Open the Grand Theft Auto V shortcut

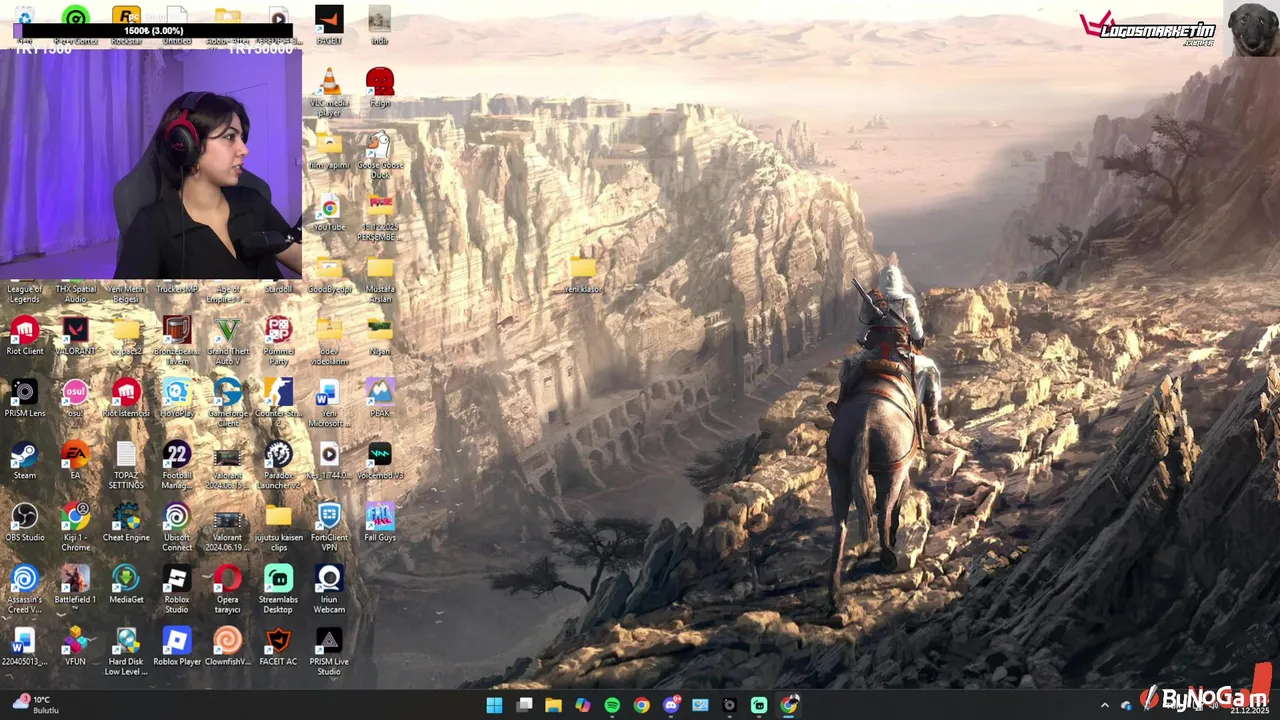[x=227, y=341]
